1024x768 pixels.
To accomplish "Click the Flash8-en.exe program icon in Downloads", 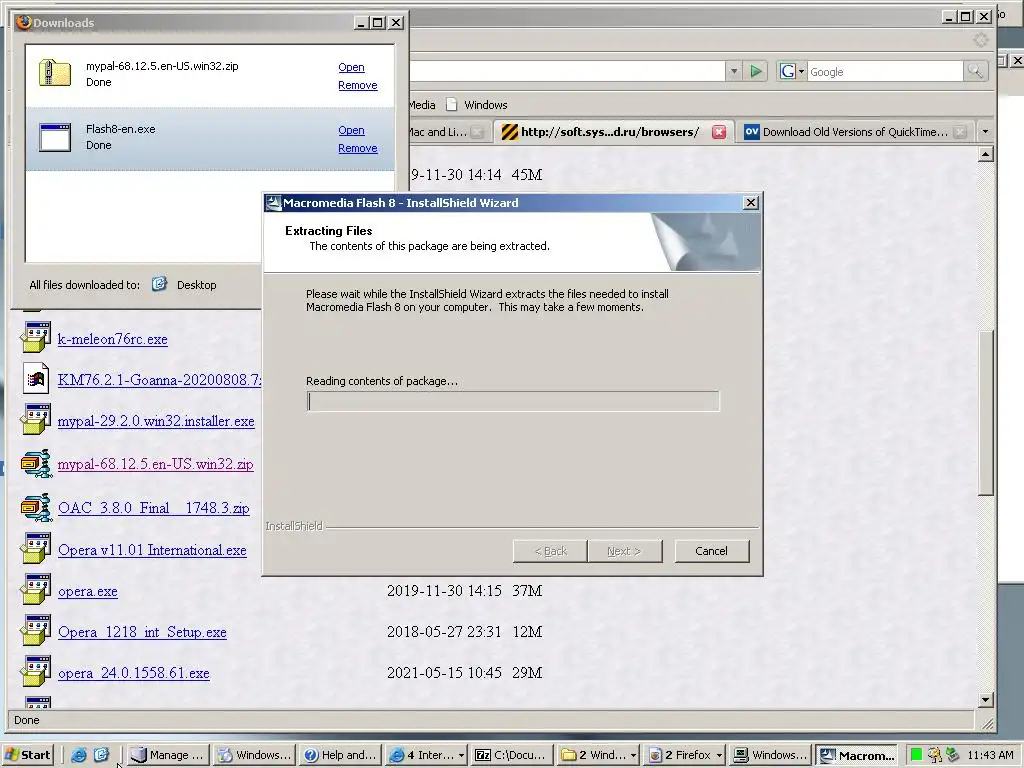I will [x=55, y=137].
